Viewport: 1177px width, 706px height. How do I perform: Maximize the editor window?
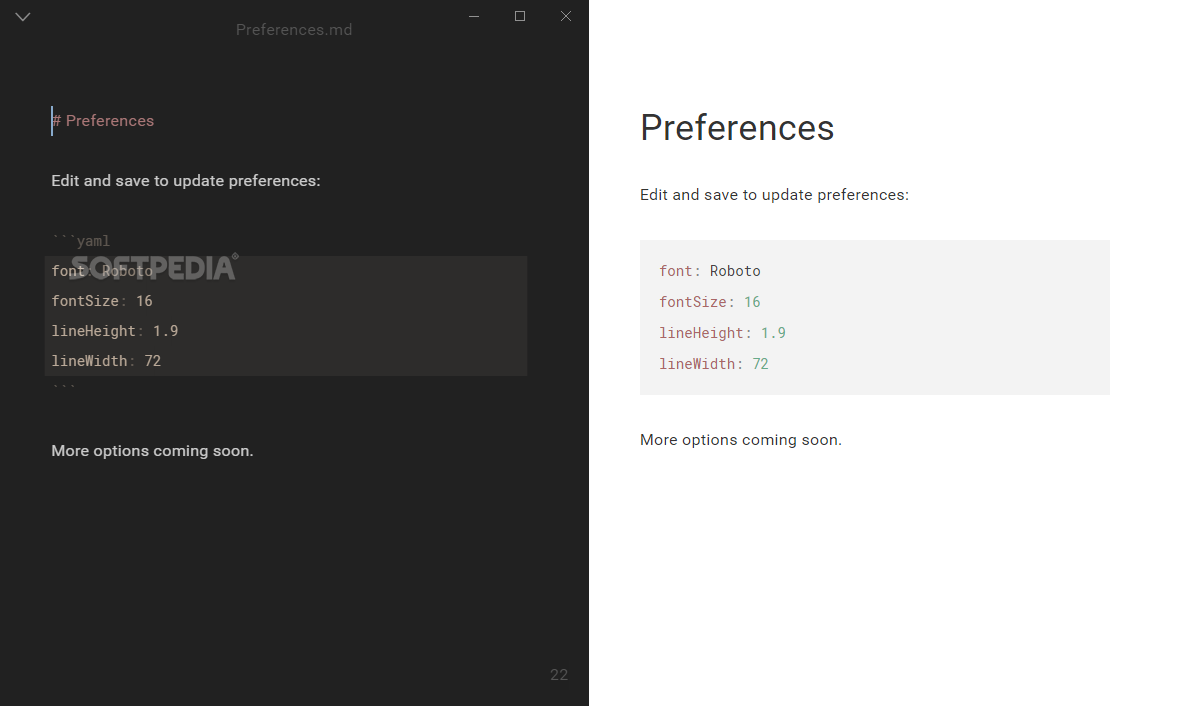(x=519, y=16)
